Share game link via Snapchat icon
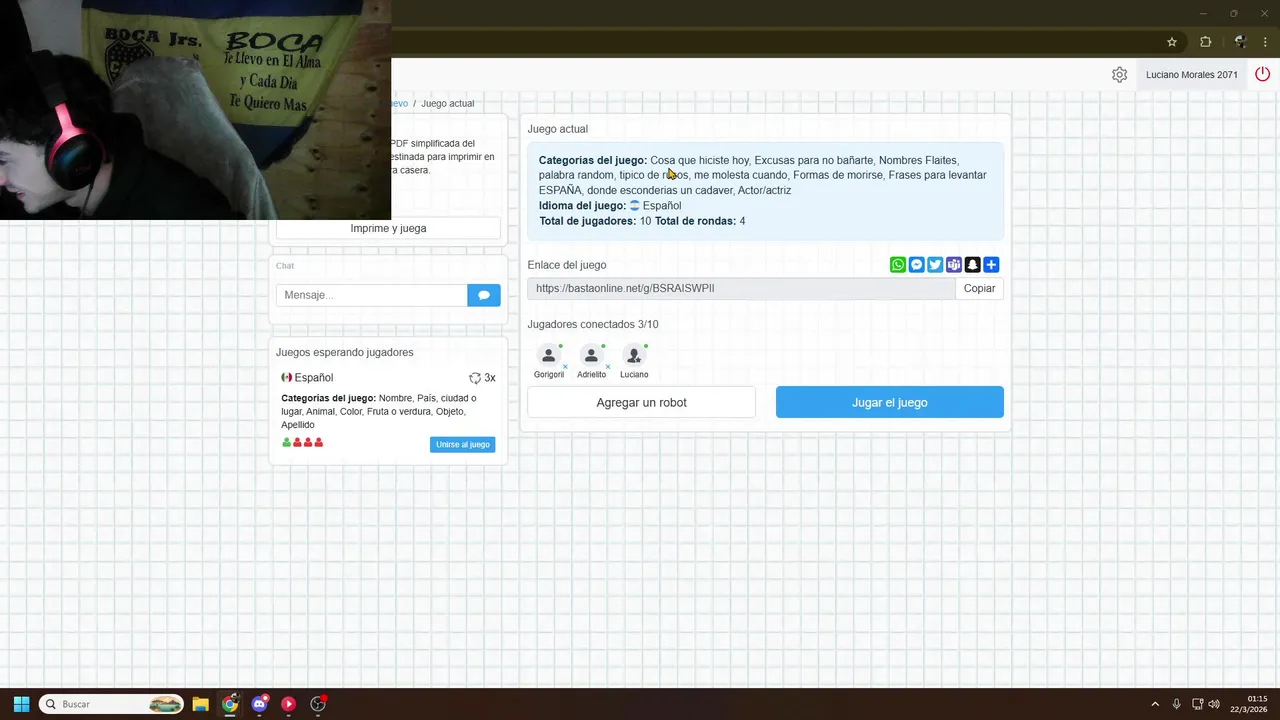The width and height of the screenshot is (1280, 720). pos(972,265)
